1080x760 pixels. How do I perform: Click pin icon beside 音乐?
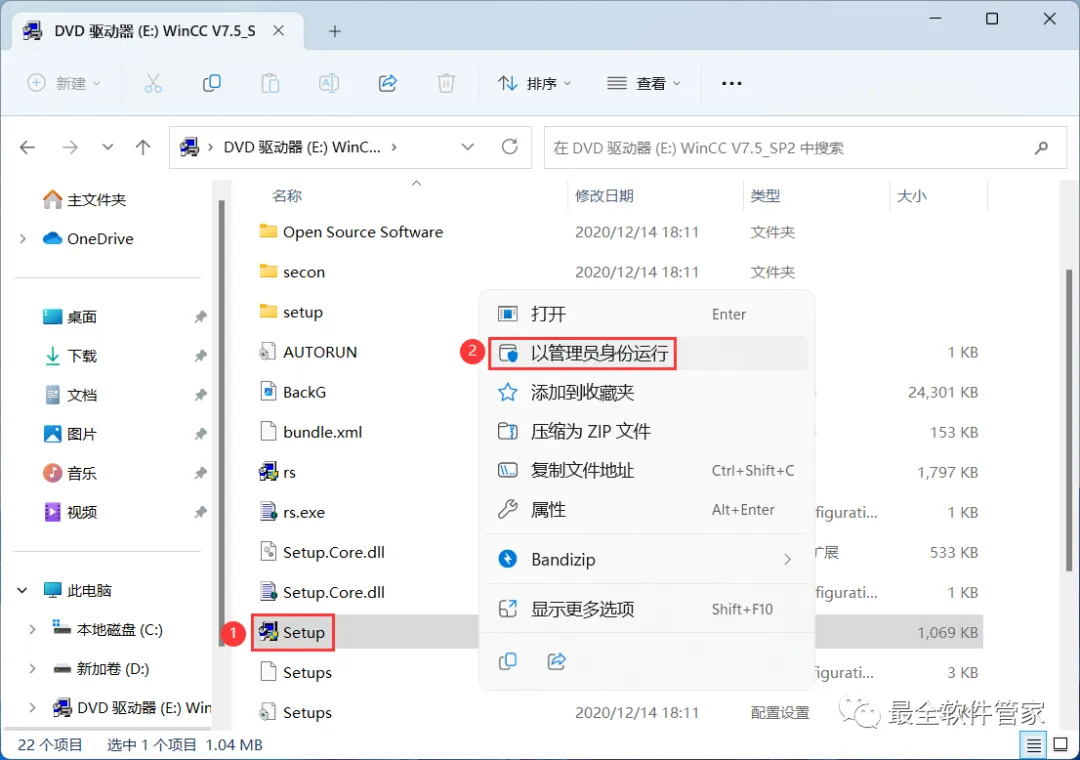click(200, 473)
